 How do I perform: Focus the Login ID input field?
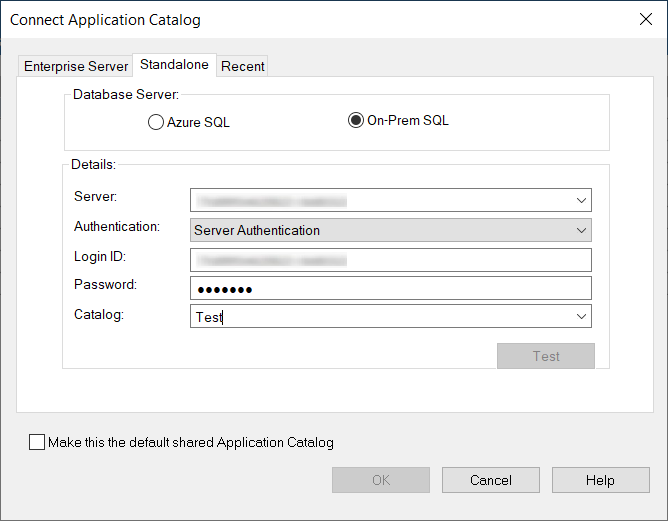(x=390, y=260)
